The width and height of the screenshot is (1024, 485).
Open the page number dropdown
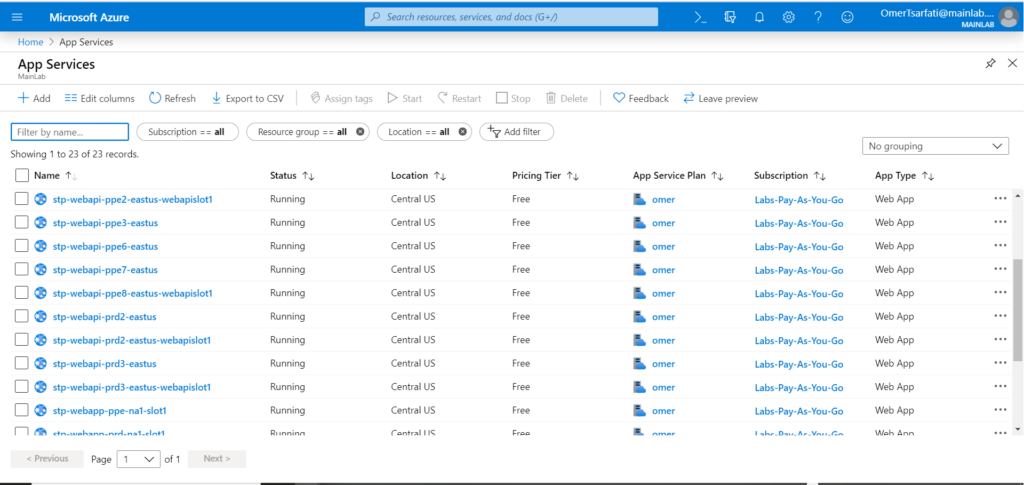tap(138, 459)
